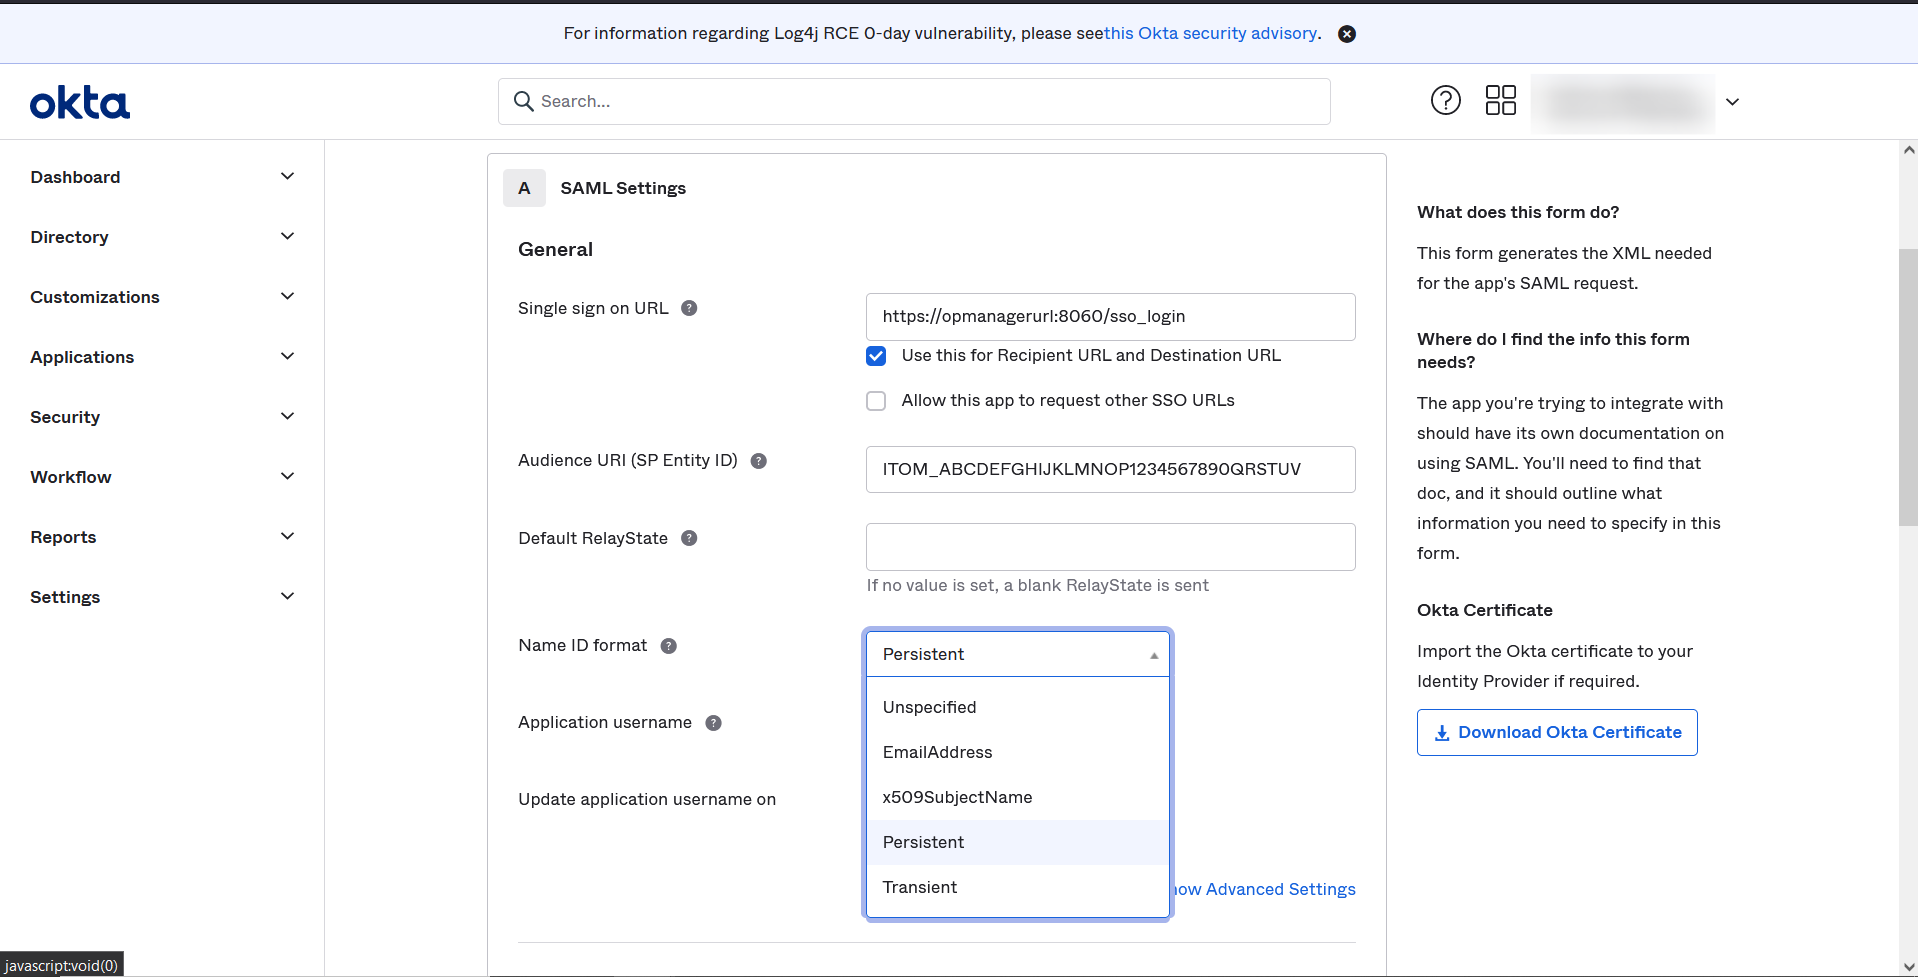Open the help question mark icon in header
1918x977 pixels.
[x=1445, y=101]
